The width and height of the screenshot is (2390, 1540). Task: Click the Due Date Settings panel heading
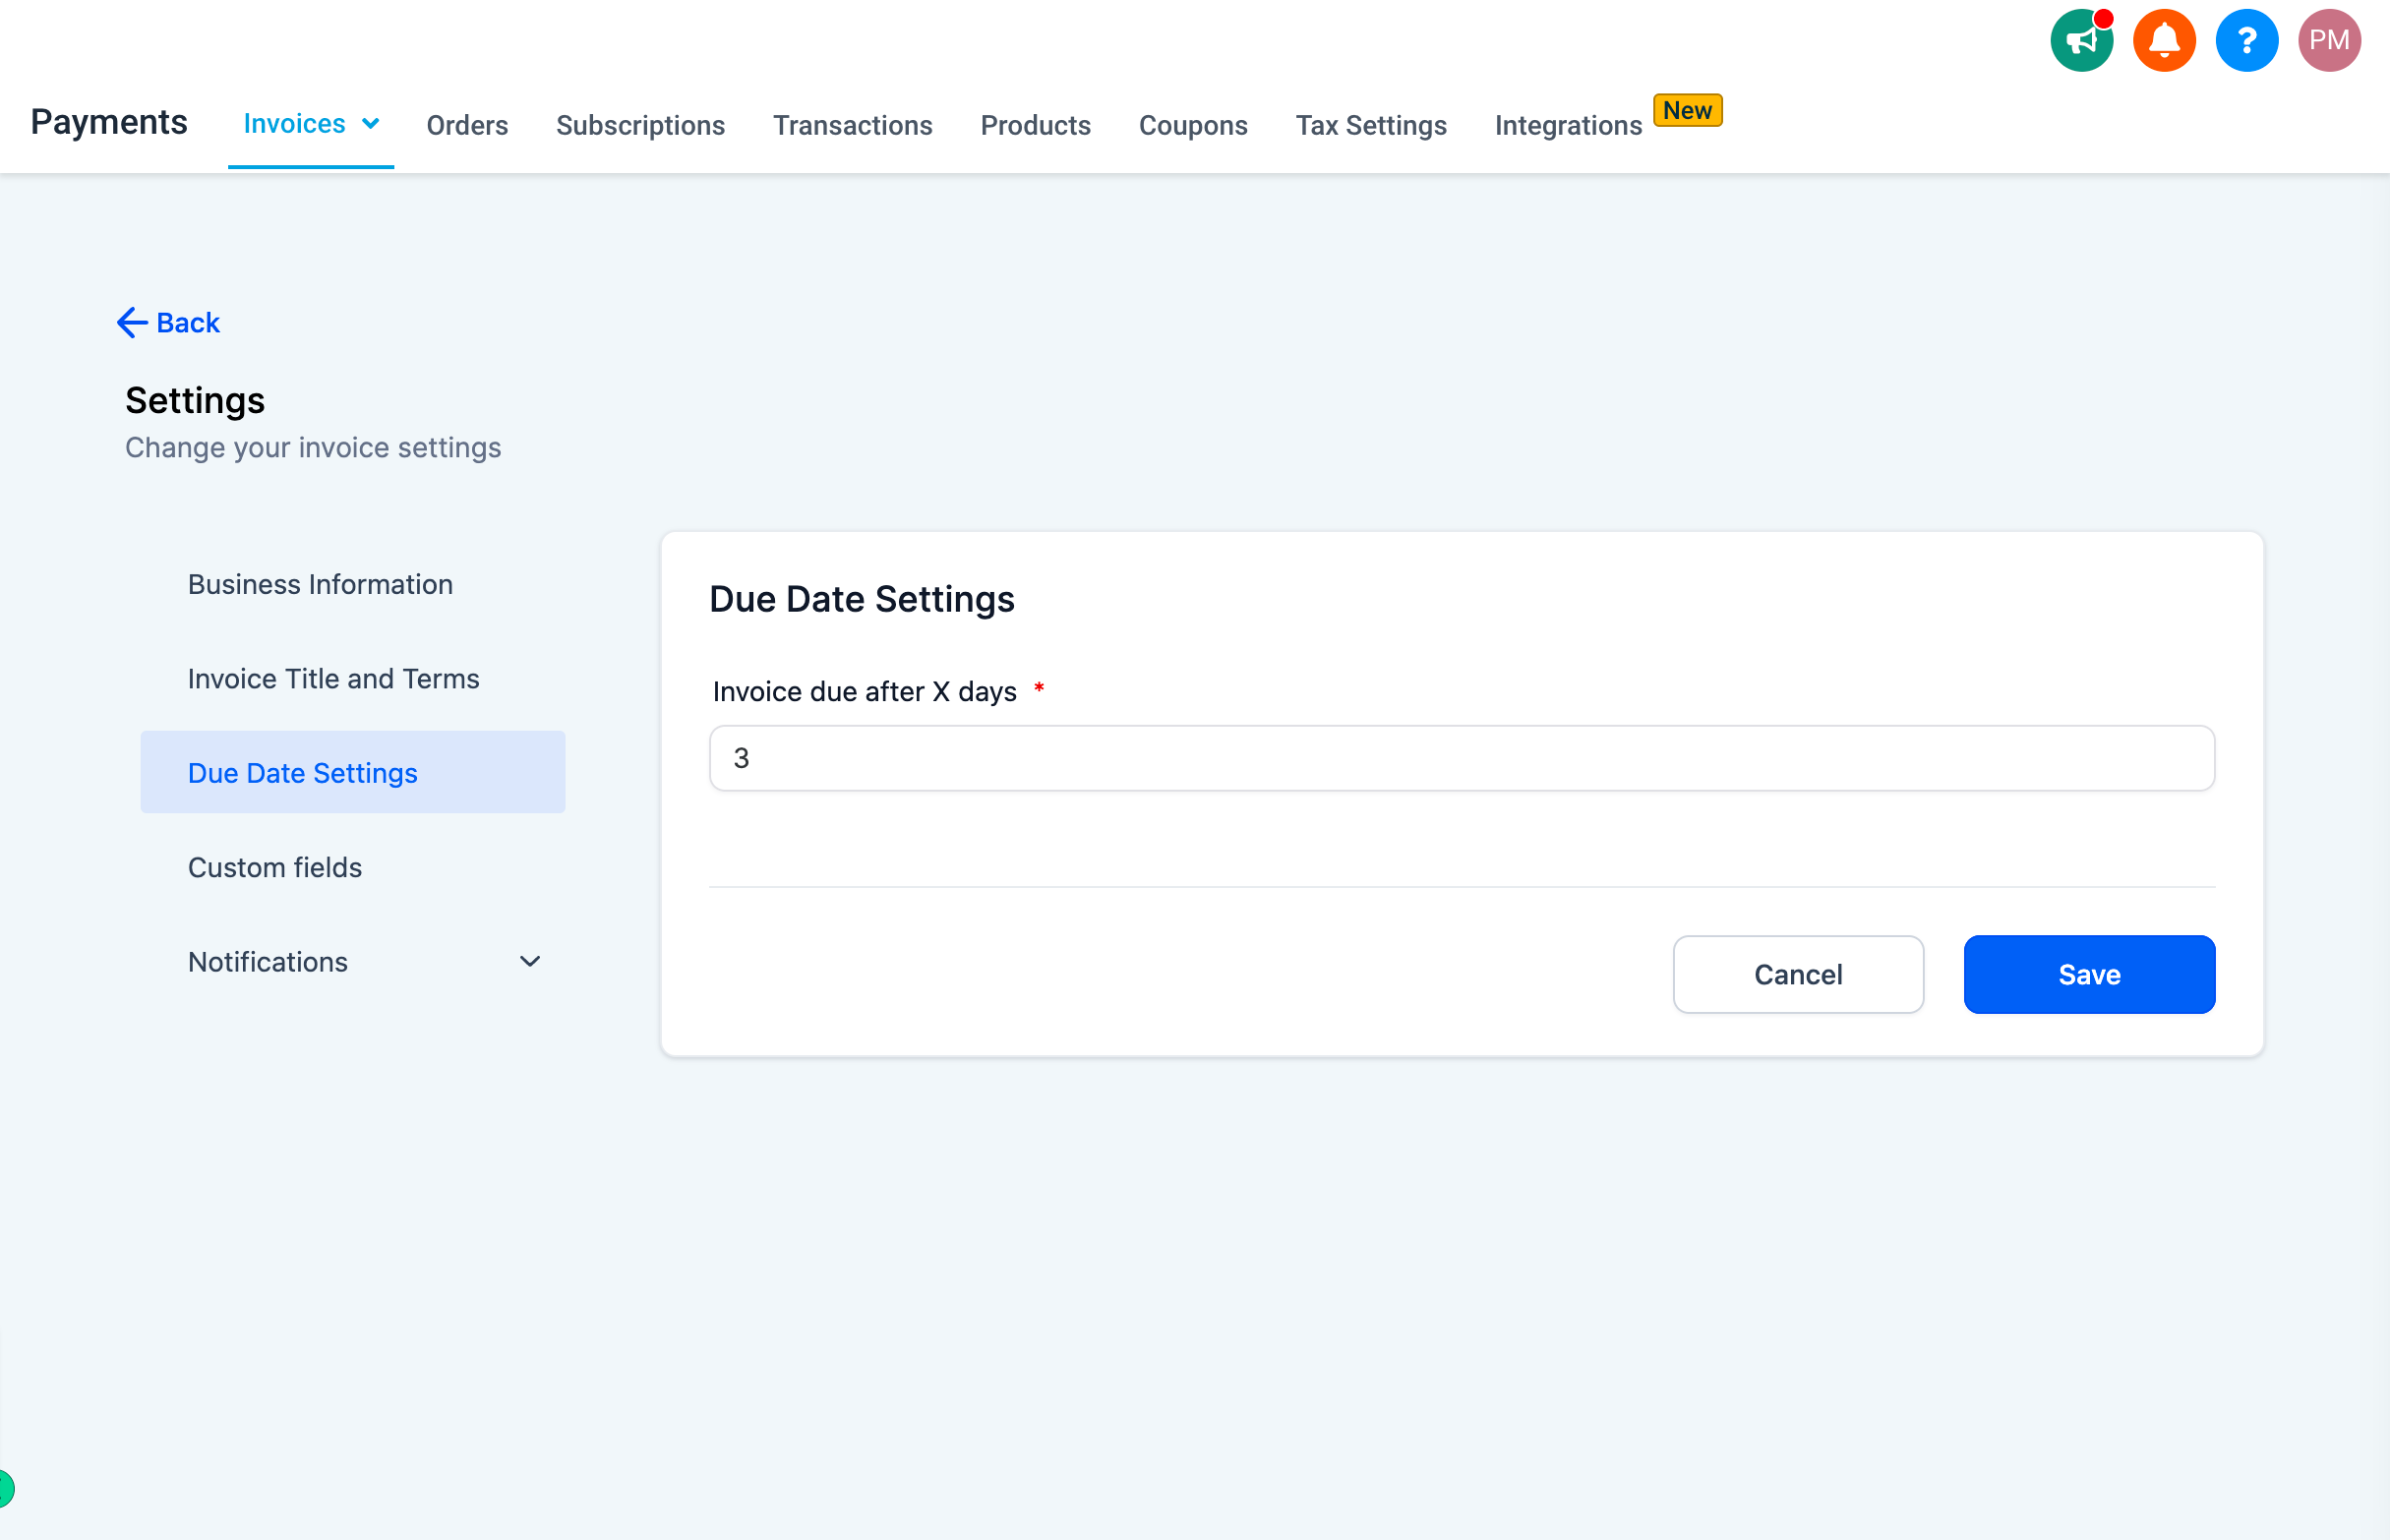point(861,599)
